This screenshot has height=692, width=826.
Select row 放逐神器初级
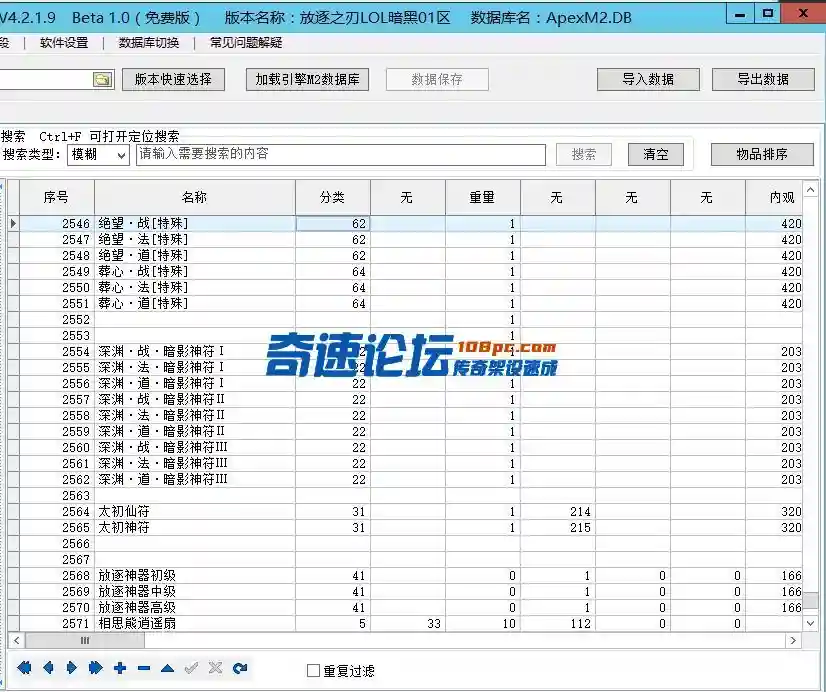pos(406,576)
